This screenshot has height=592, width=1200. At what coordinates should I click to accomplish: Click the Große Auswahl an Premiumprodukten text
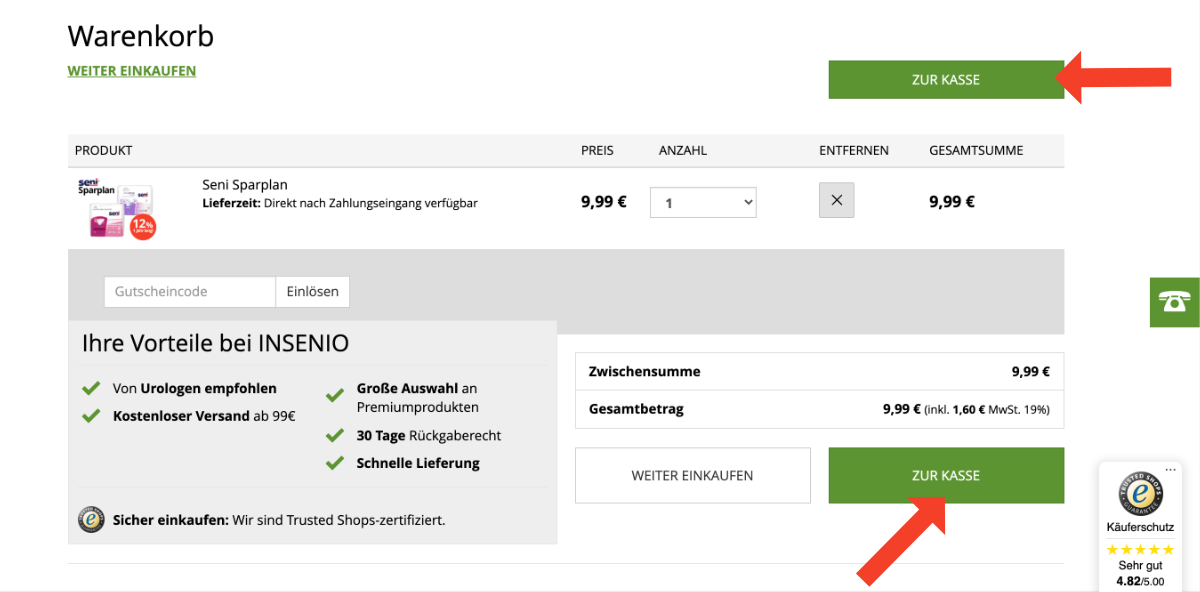(x=418, y=398)
